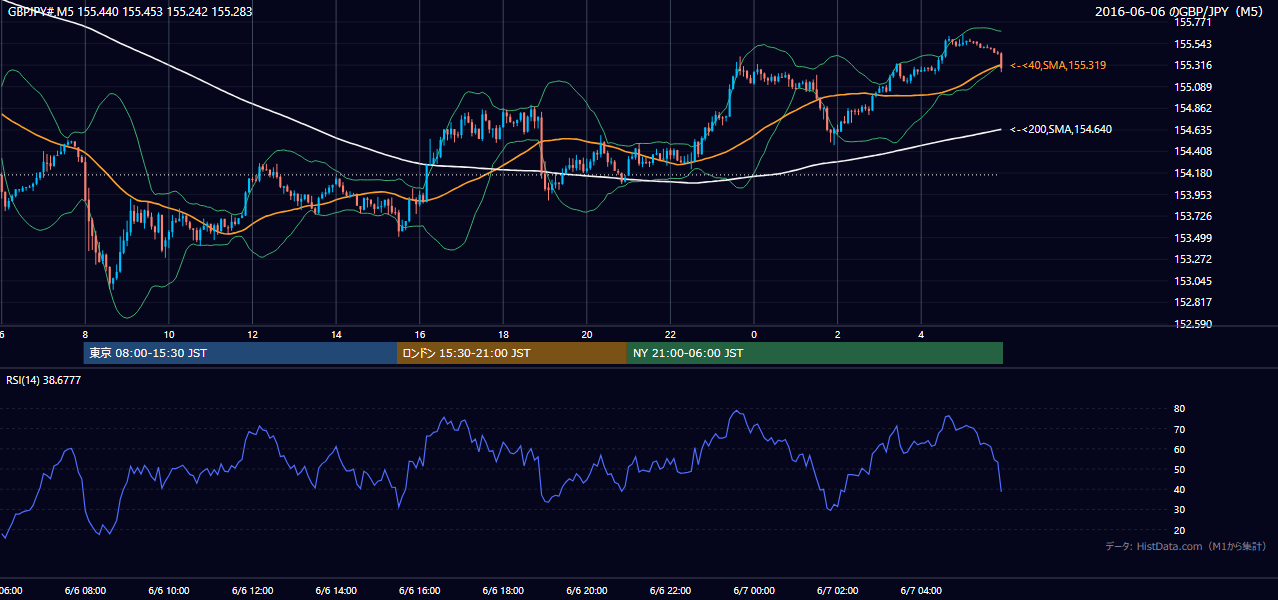
Task: Click the 154.180 price axis label
Action: click(x=1193, y=173)
